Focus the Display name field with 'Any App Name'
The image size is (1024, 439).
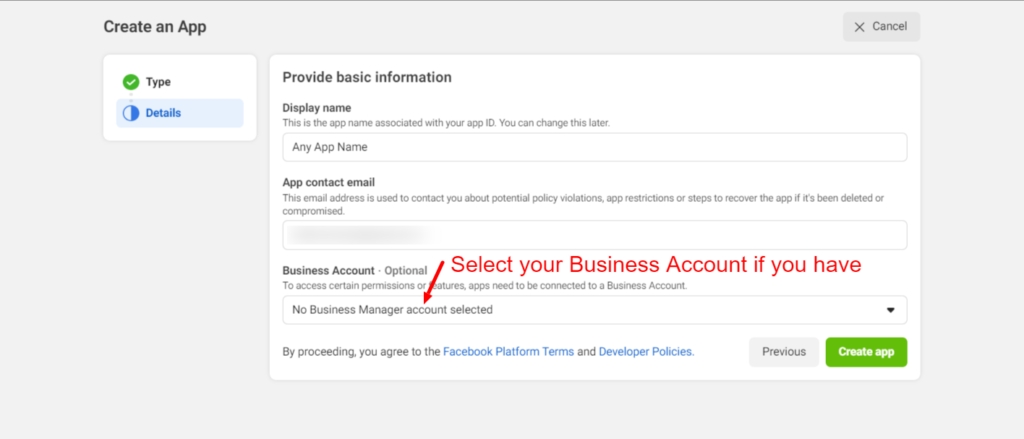(x=594, y=147)
